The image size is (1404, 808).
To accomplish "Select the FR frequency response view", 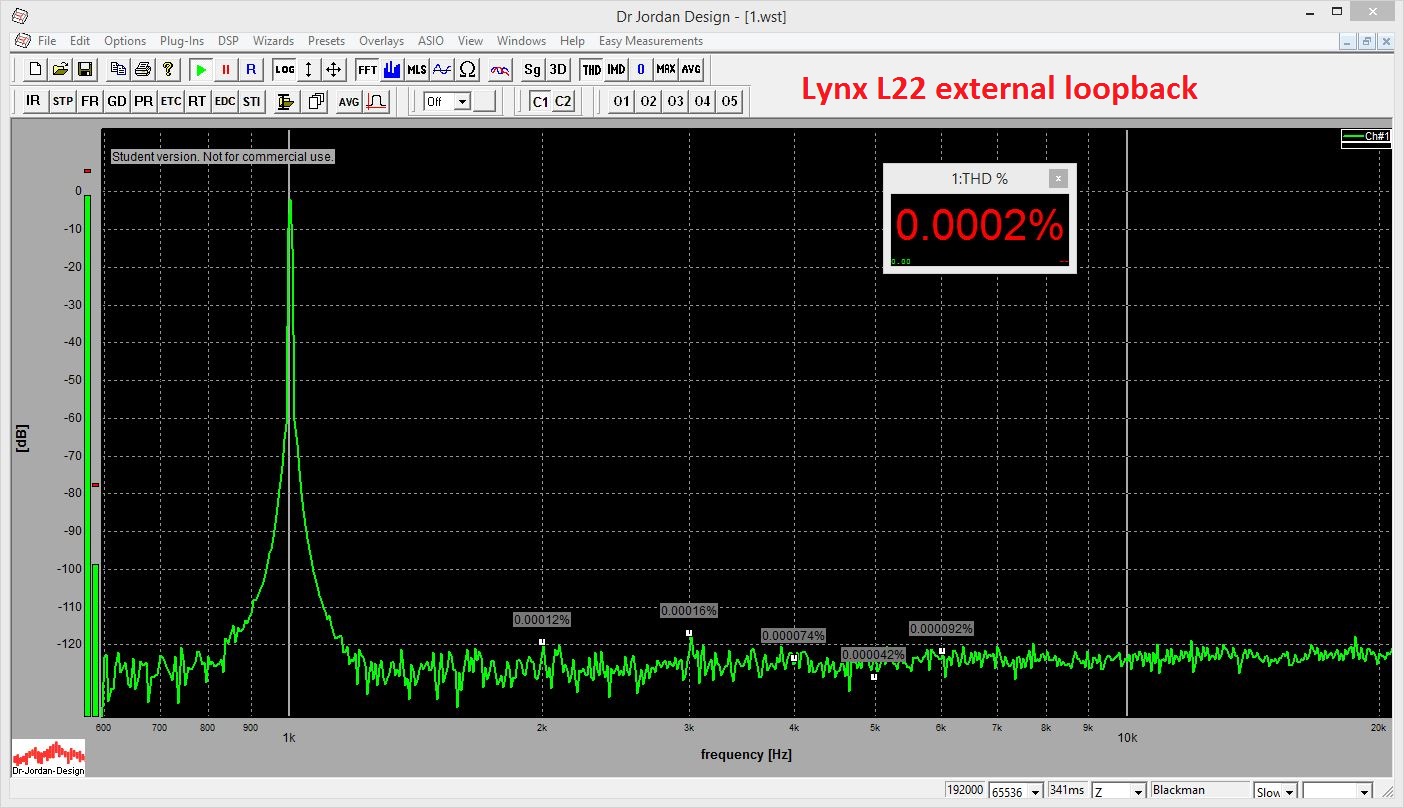I will point(90,101).
